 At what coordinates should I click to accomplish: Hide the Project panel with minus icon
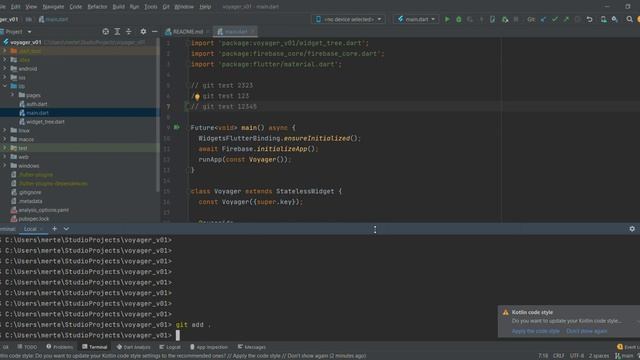pos(154,31)
